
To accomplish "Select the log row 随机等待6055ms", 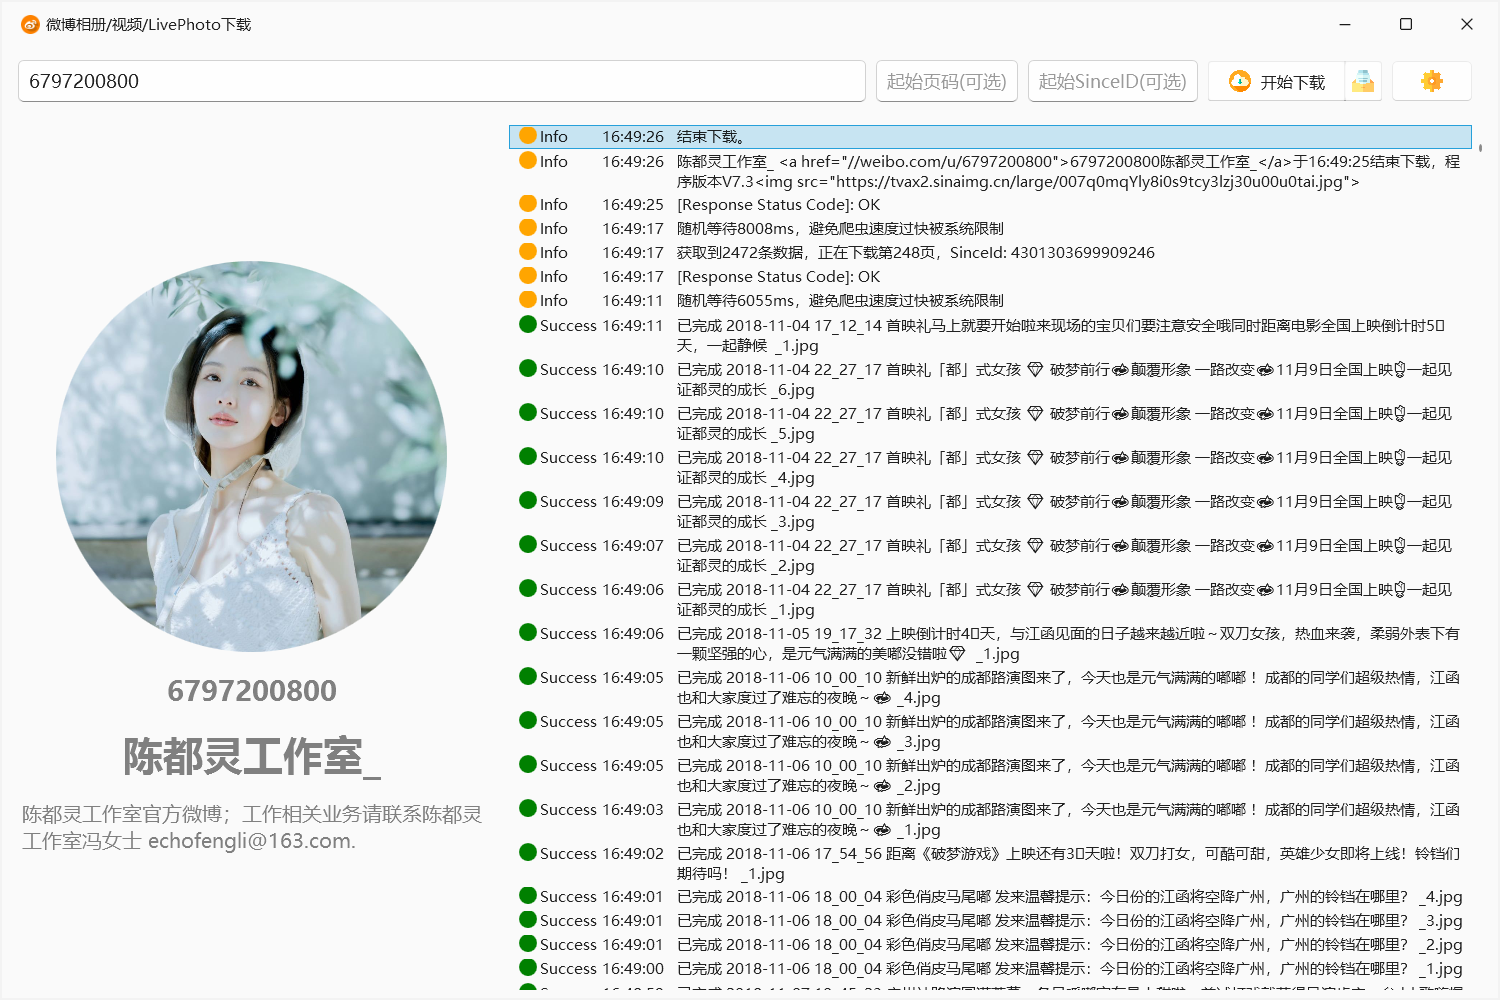I will point(990,300).
